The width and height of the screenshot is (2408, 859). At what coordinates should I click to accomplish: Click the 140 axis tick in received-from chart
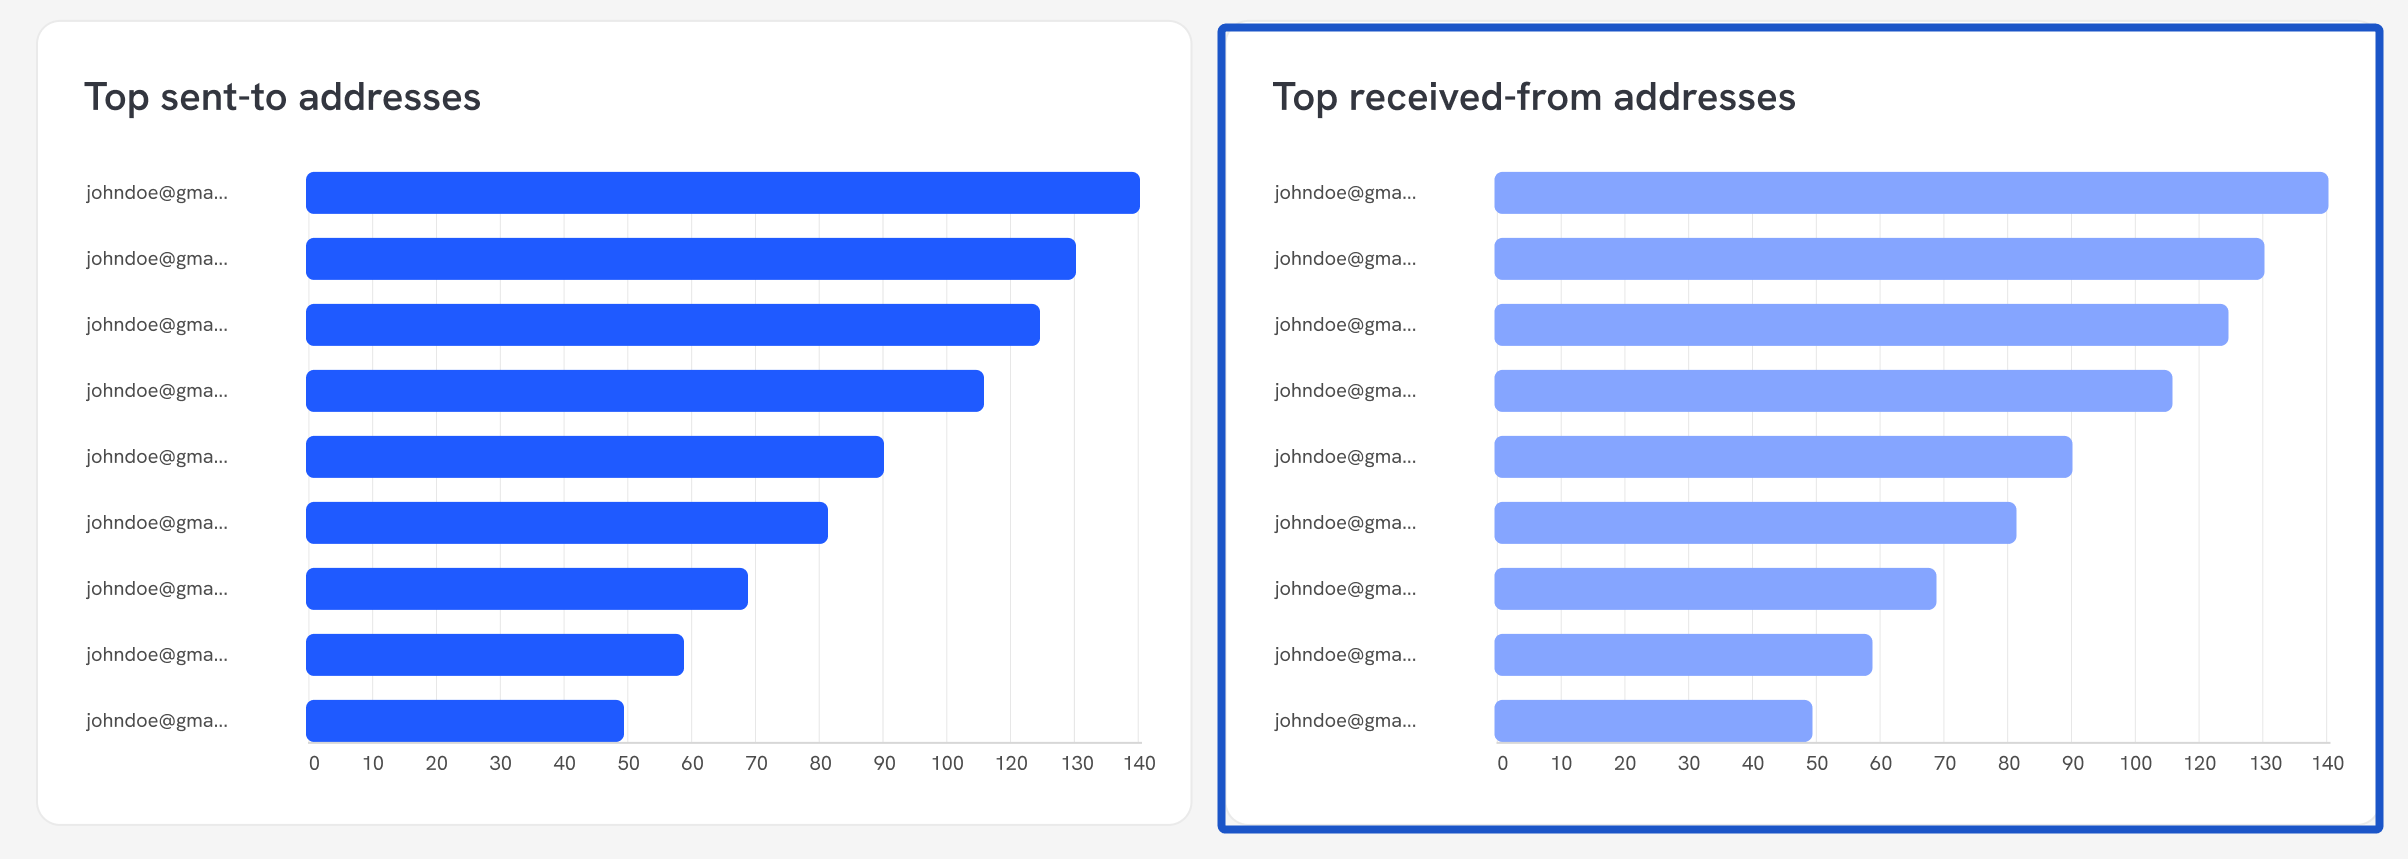(x=2327, y=764)
